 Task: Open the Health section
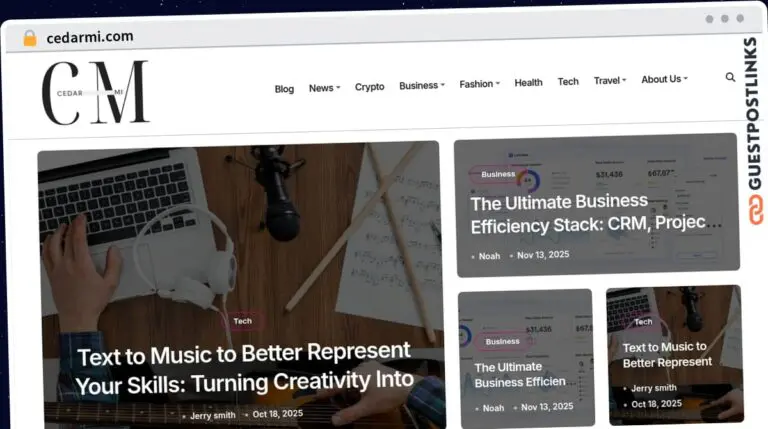click(528, 82)
